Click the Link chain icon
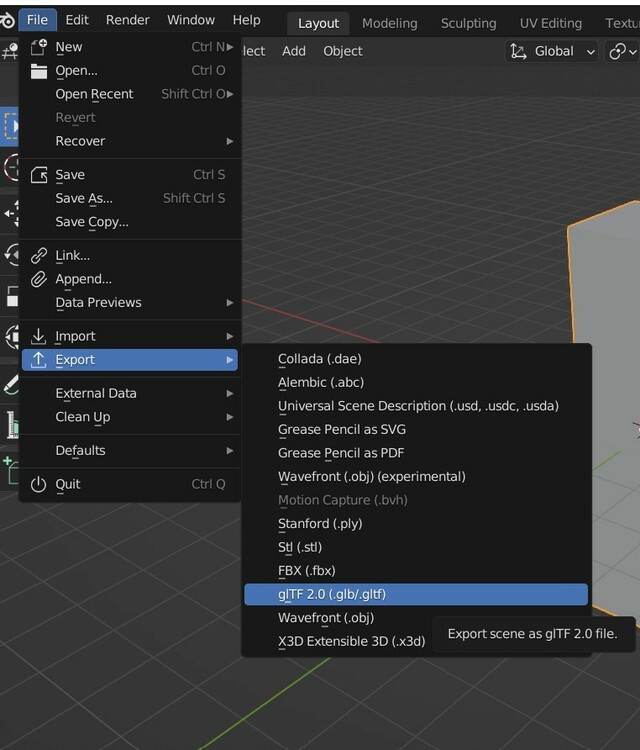 click(x=39, y=255)
